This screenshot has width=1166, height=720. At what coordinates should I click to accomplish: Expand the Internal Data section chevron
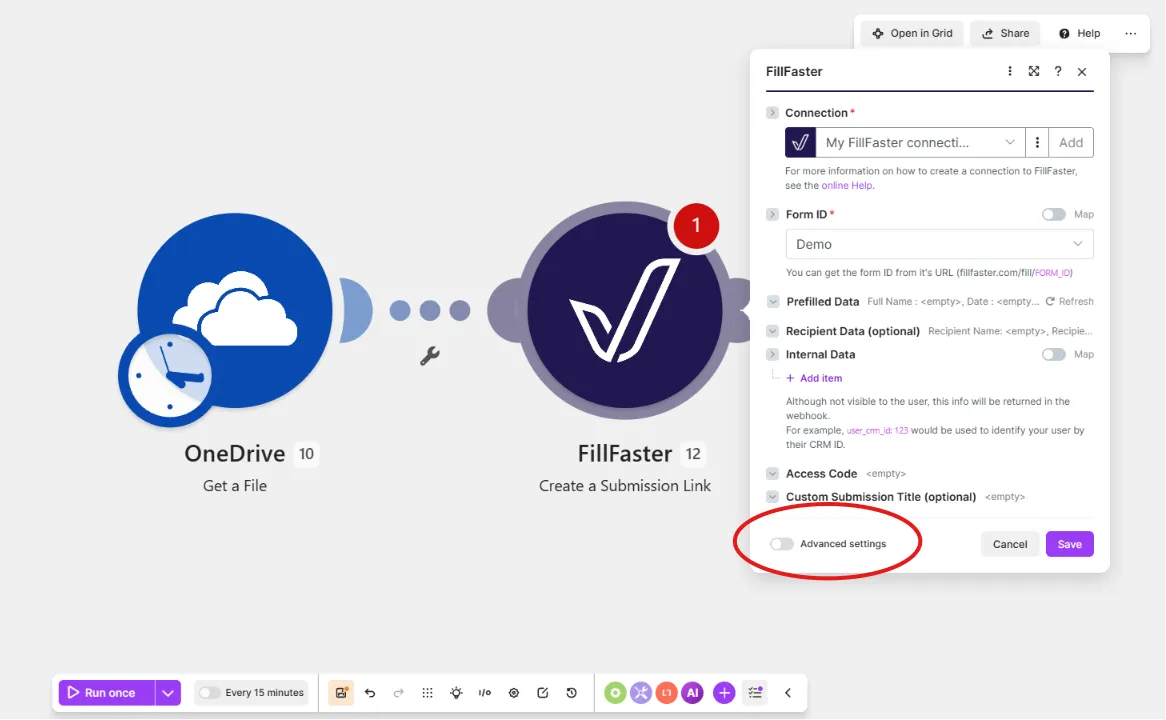772,354
